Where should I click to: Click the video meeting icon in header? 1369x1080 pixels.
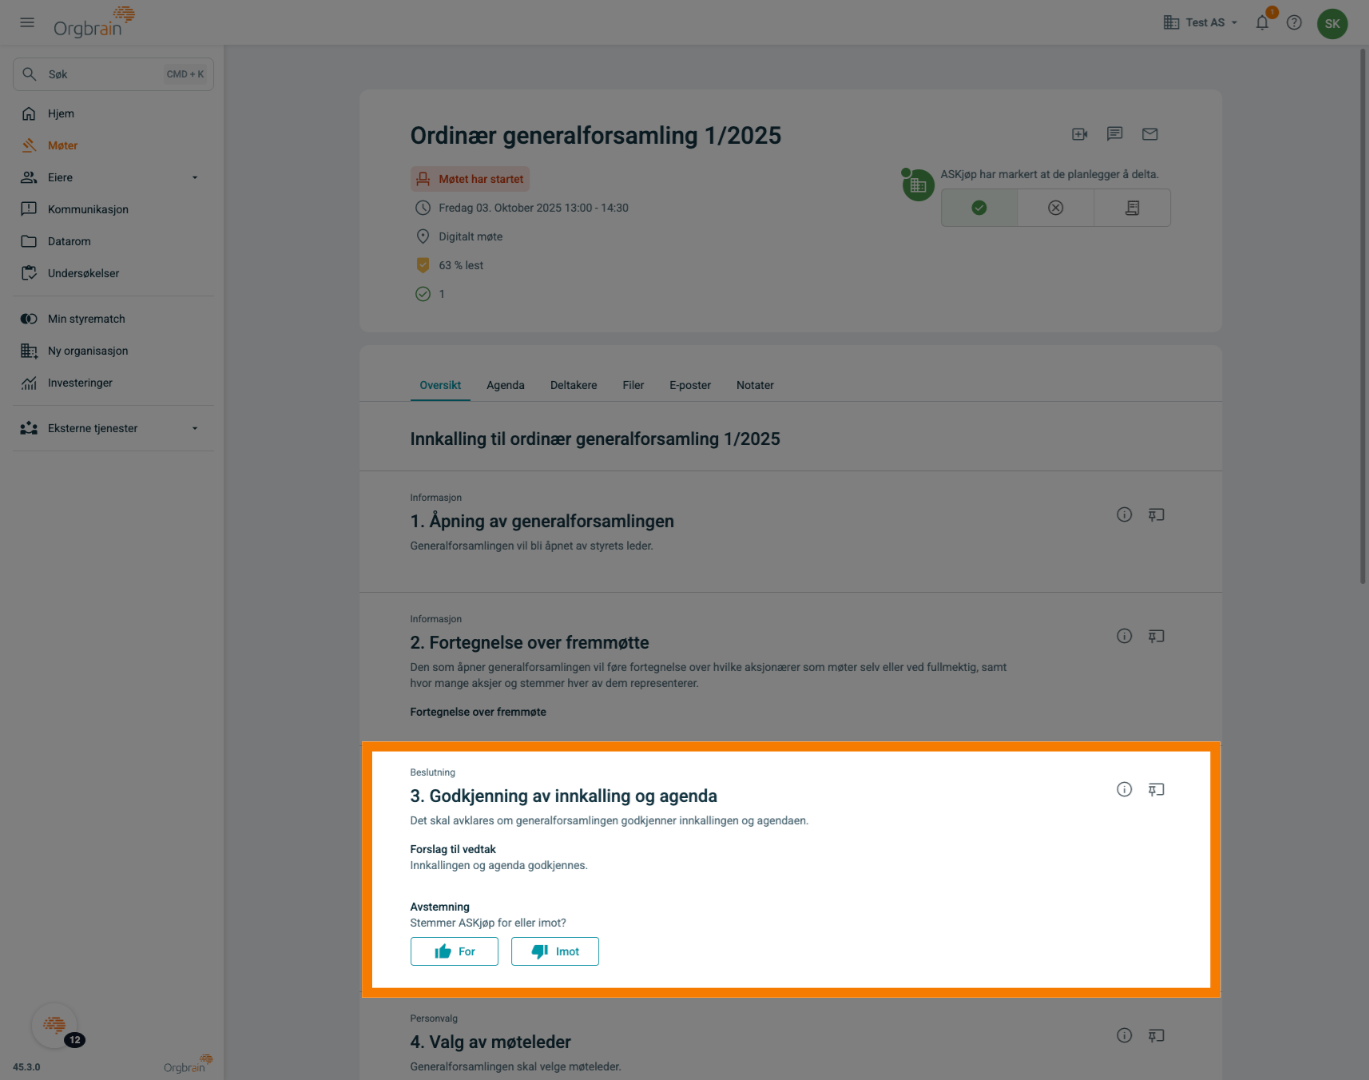1080,134
